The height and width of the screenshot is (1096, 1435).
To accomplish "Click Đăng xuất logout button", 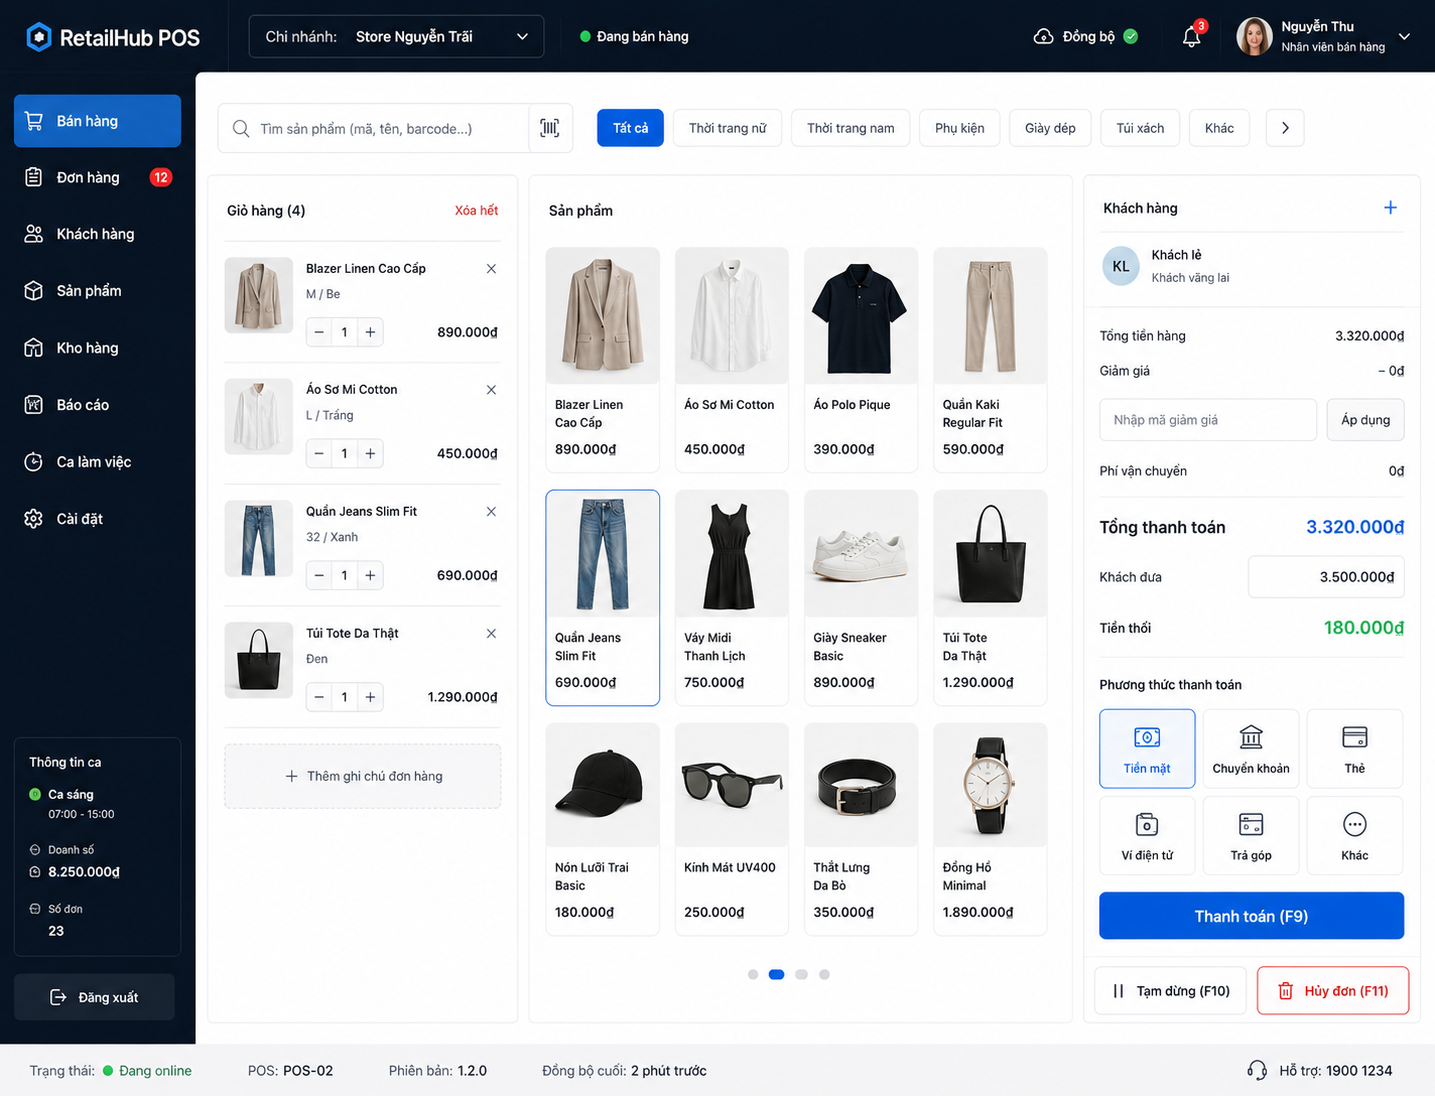I will (x=94, y=997).
